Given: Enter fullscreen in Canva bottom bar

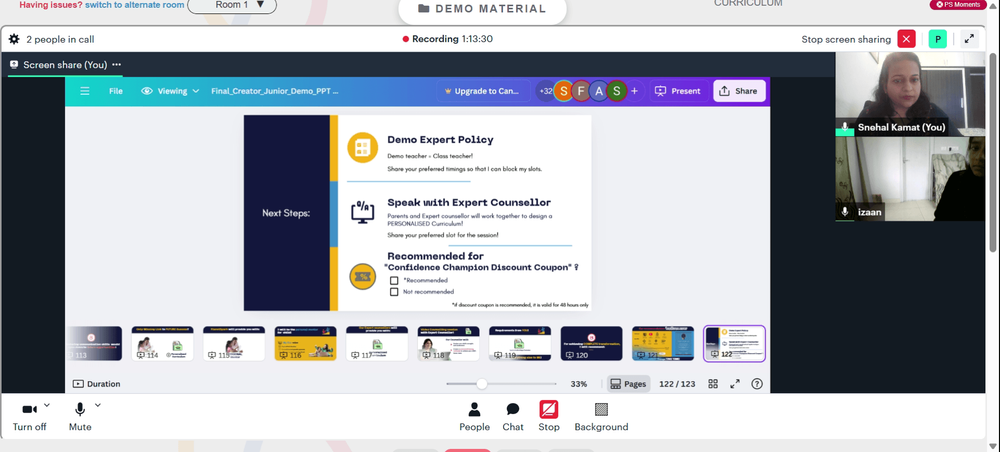Looking at the screenshot, I should pos(735,384).
